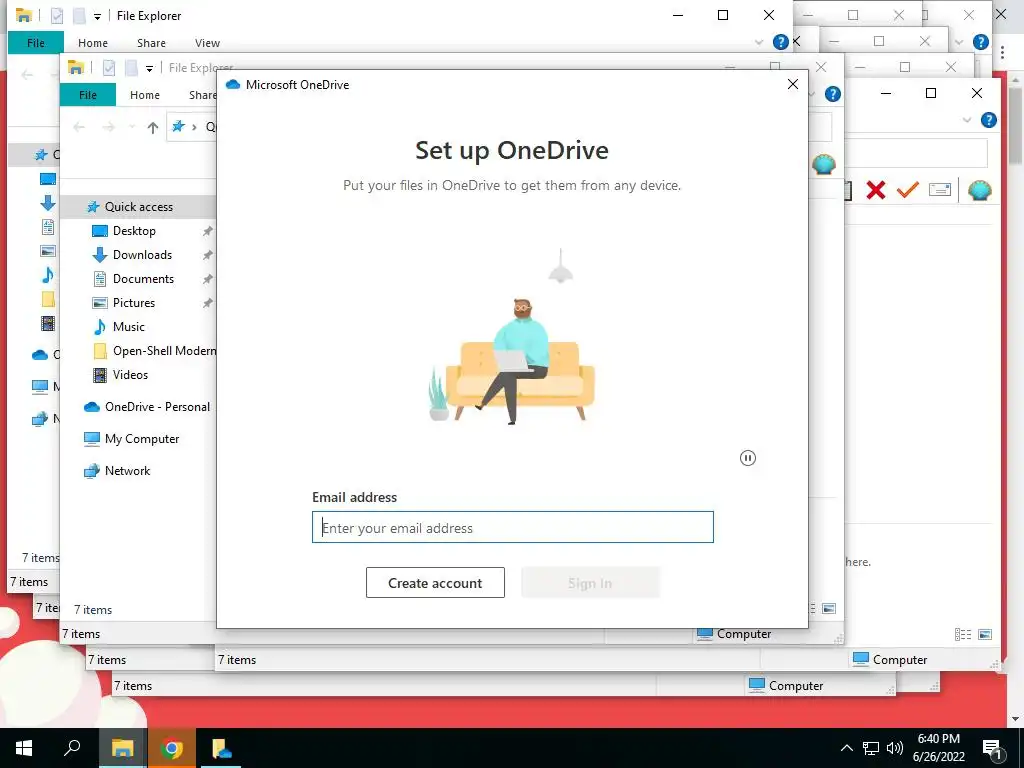
Task: Click the pin icon beside Documents
Action: pyautogui.click(x=207, y=279)
